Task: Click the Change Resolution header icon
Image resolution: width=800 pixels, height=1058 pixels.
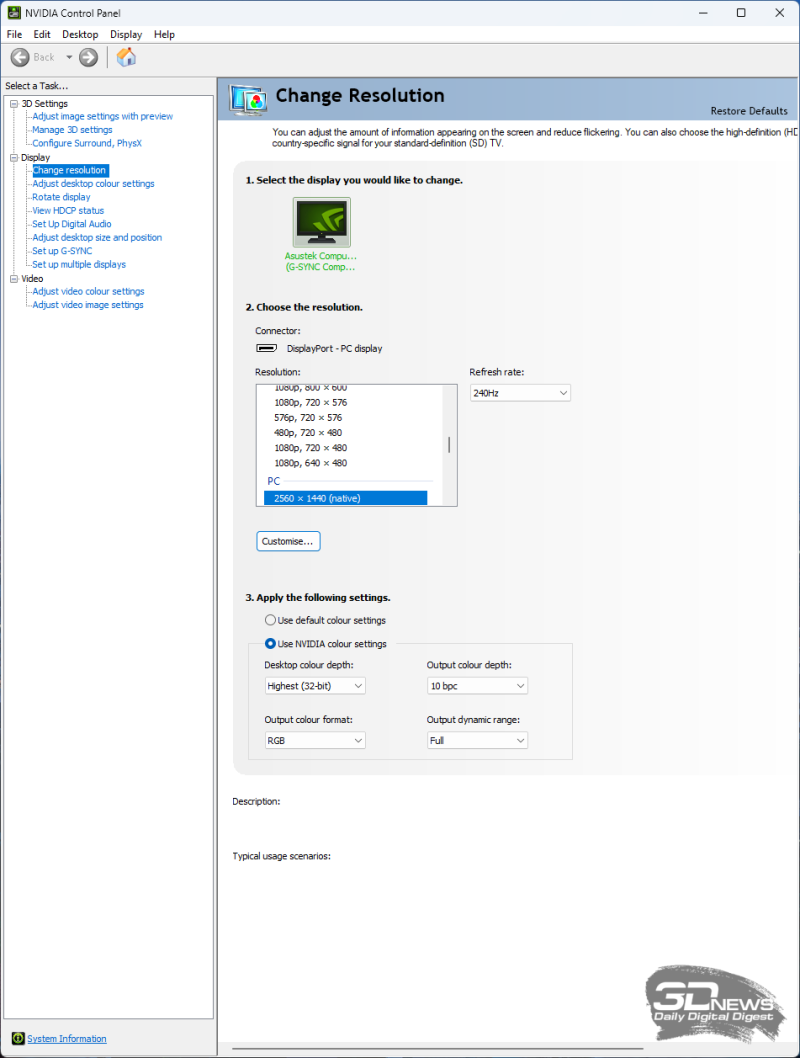Action: coord(248,100)
